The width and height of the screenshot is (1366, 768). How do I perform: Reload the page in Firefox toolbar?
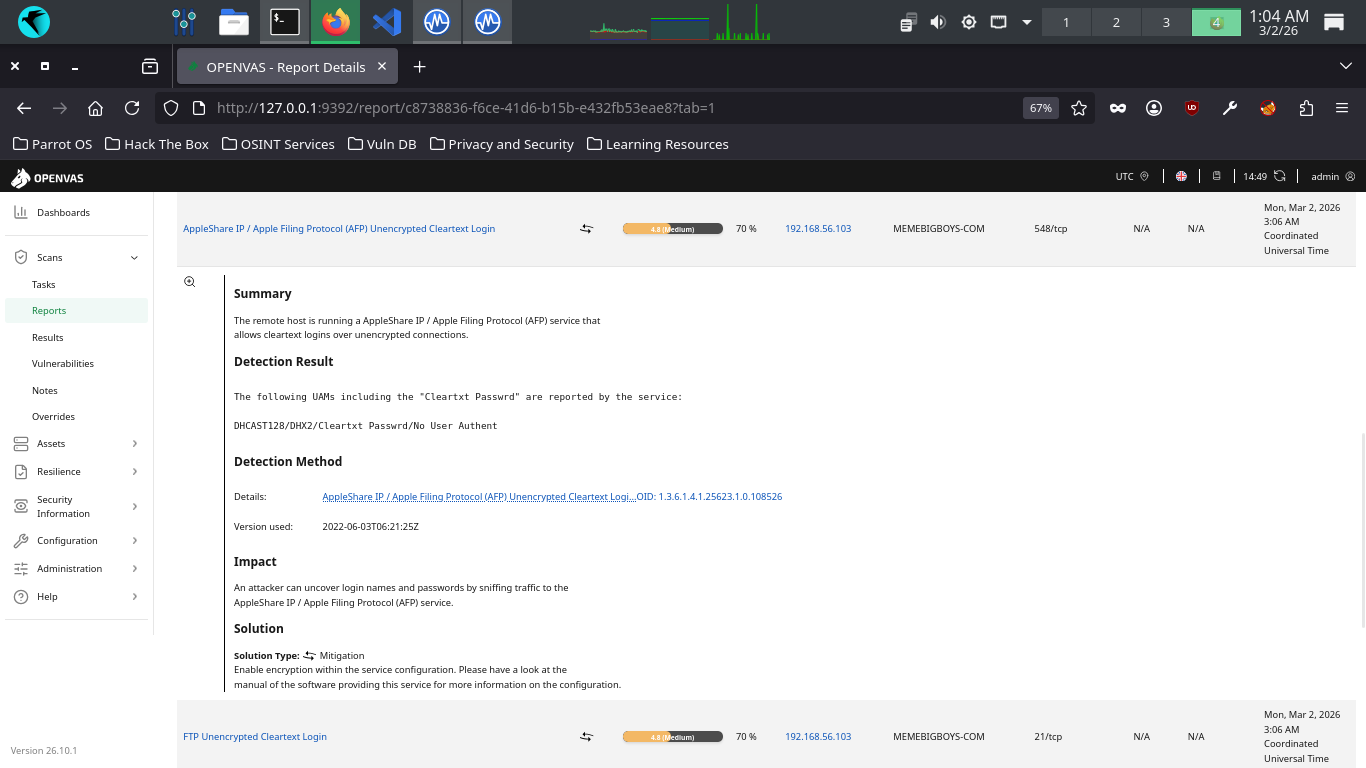pyautogui.click(x=132, y=108)
